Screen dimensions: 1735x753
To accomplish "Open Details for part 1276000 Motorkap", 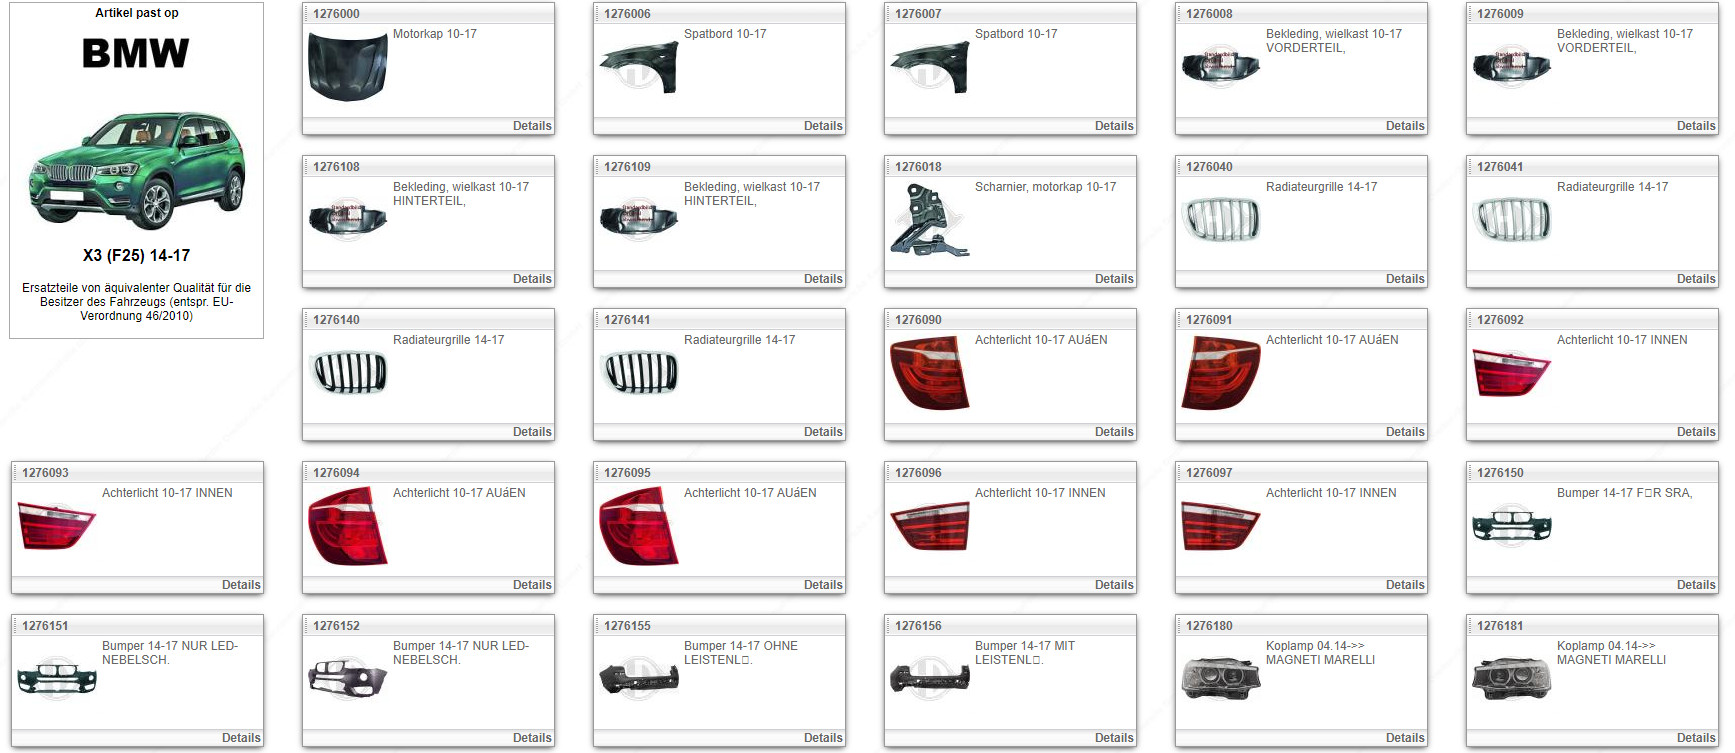I will tap(532, 126).
